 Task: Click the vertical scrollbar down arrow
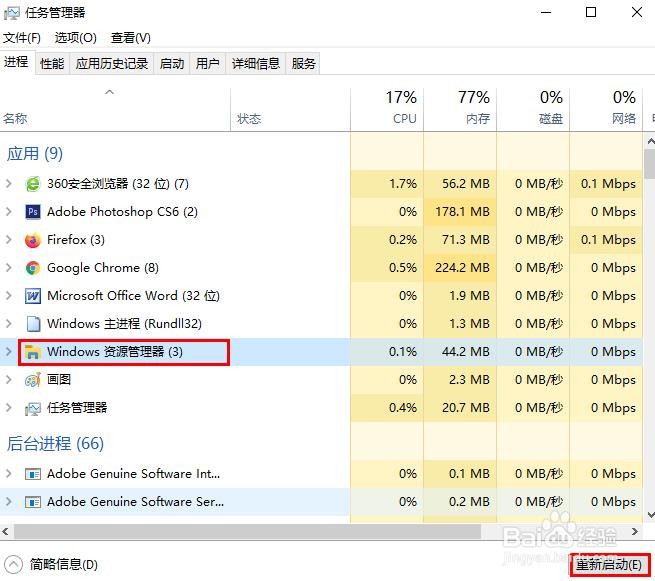coord(650,515)
